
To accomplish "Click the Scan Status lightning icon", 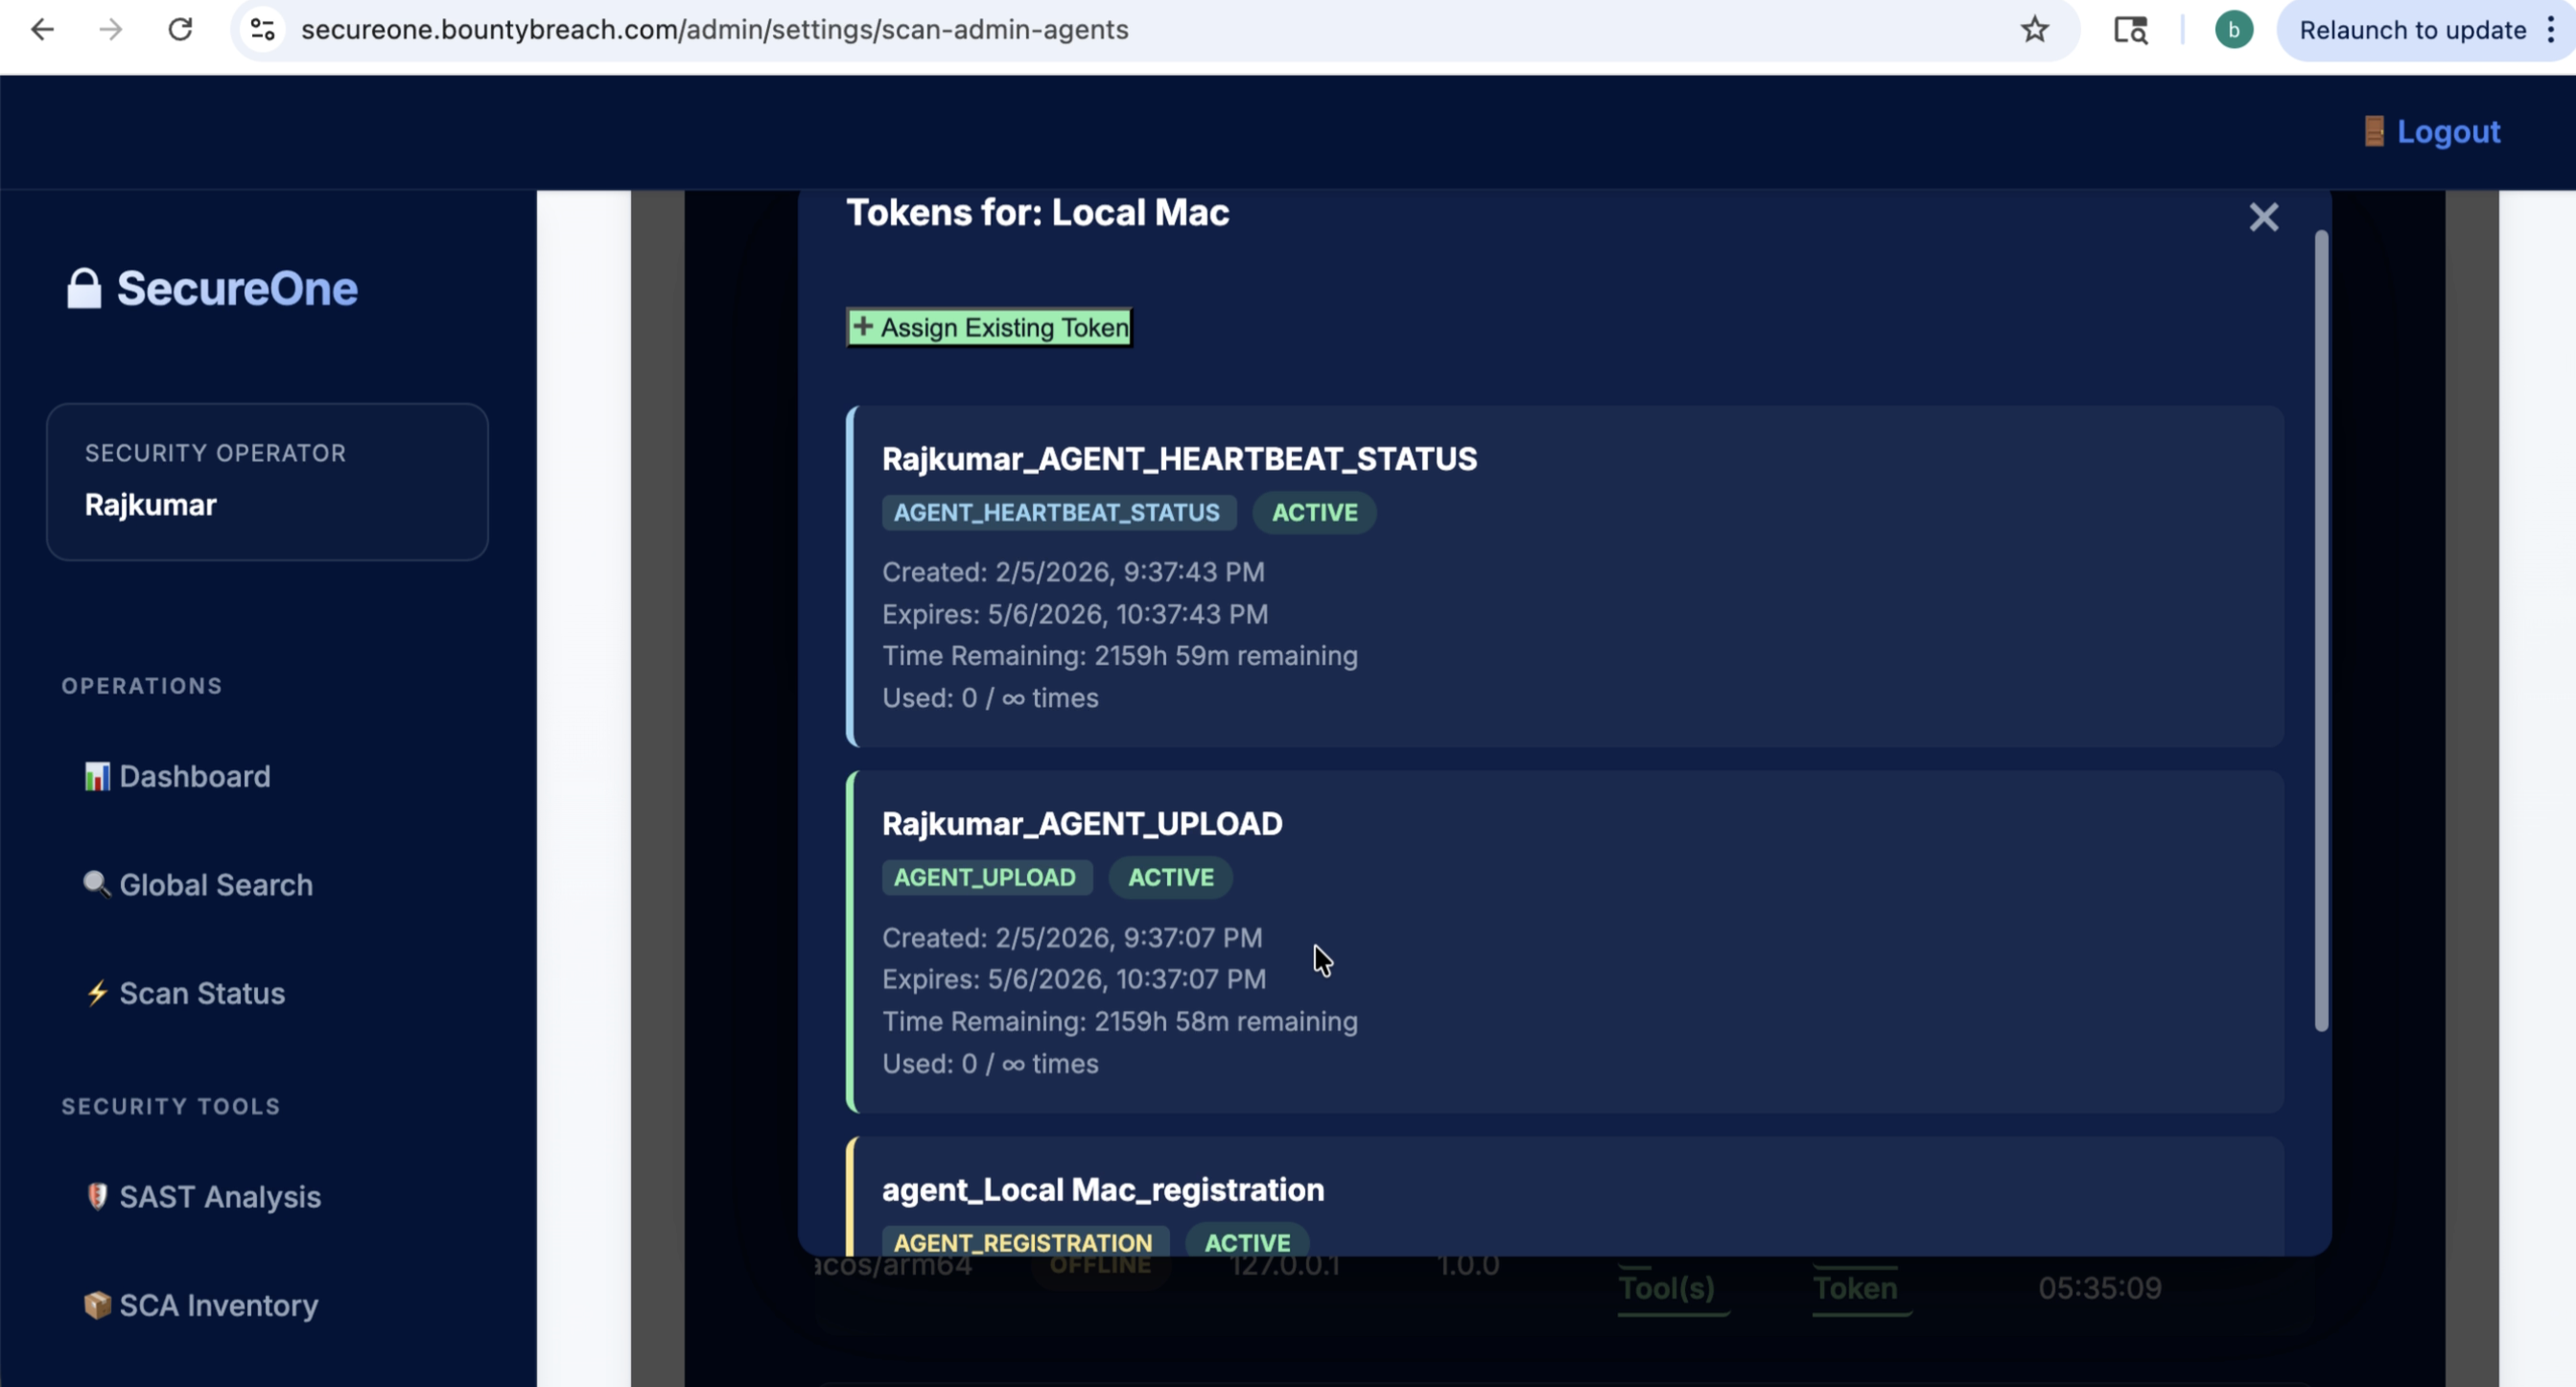I will pos(97,993).
